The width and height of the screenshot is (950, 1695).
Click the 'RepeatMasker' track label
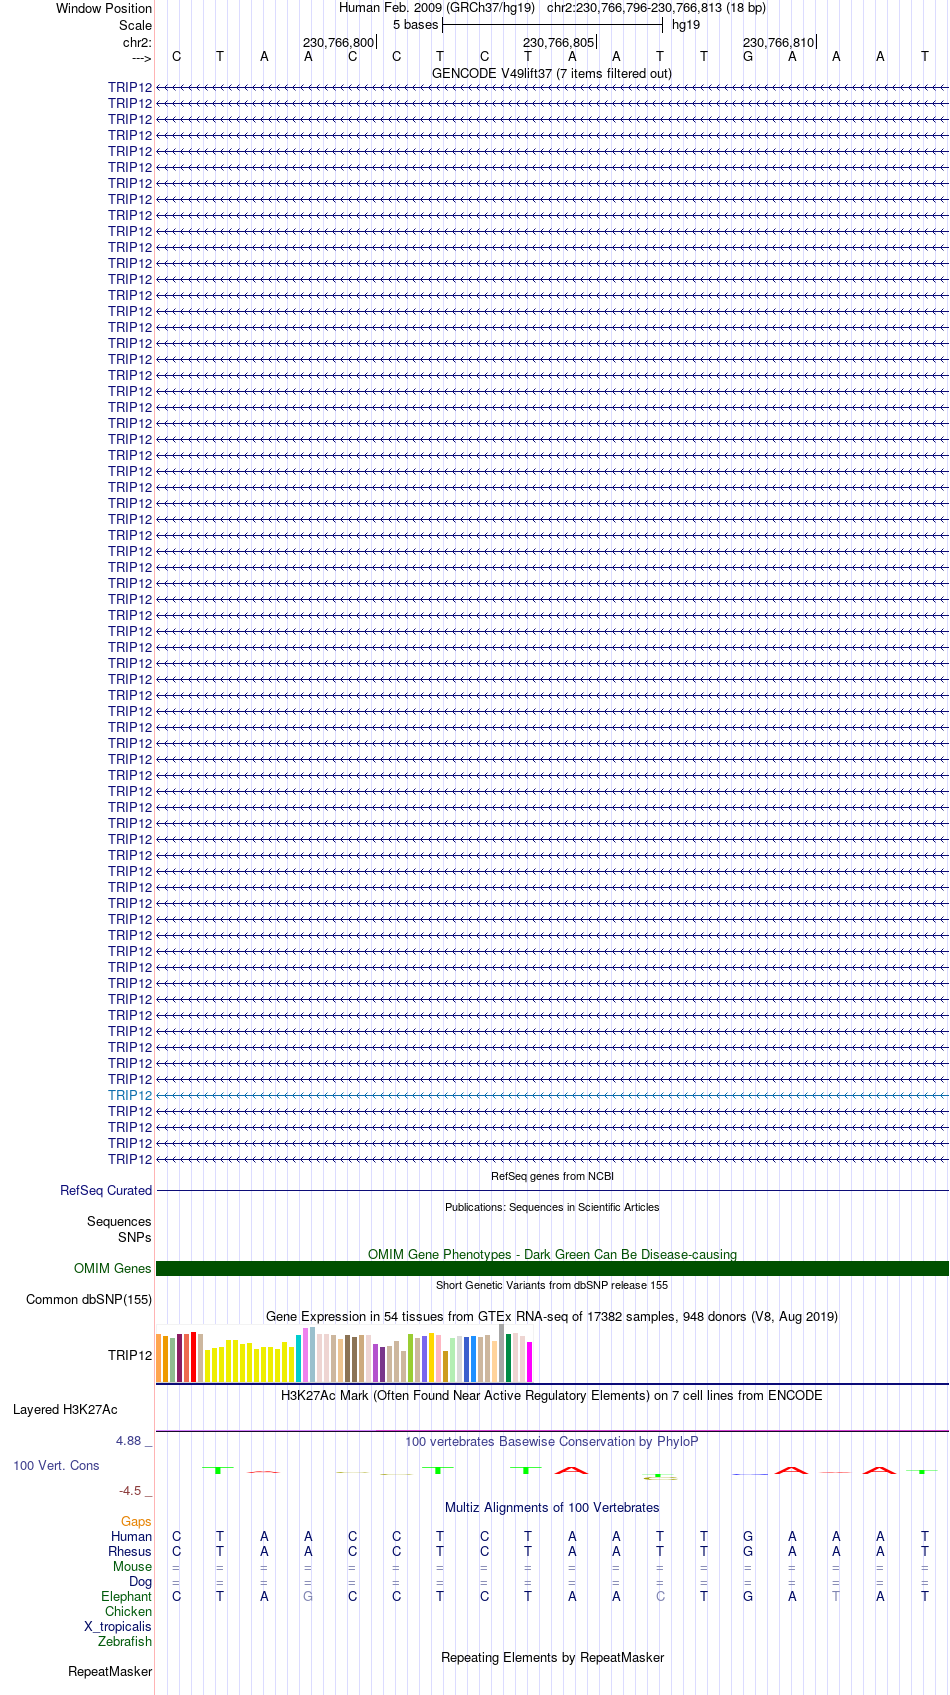pyautogui.click(x=110, y=1672)
